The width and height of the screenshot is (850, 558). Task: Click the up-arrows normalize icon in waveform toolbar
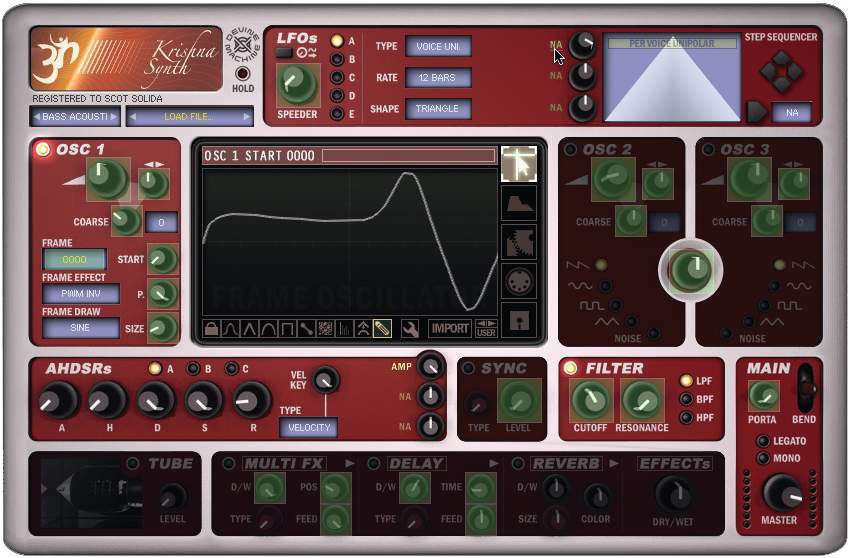[x=363, y=329]
